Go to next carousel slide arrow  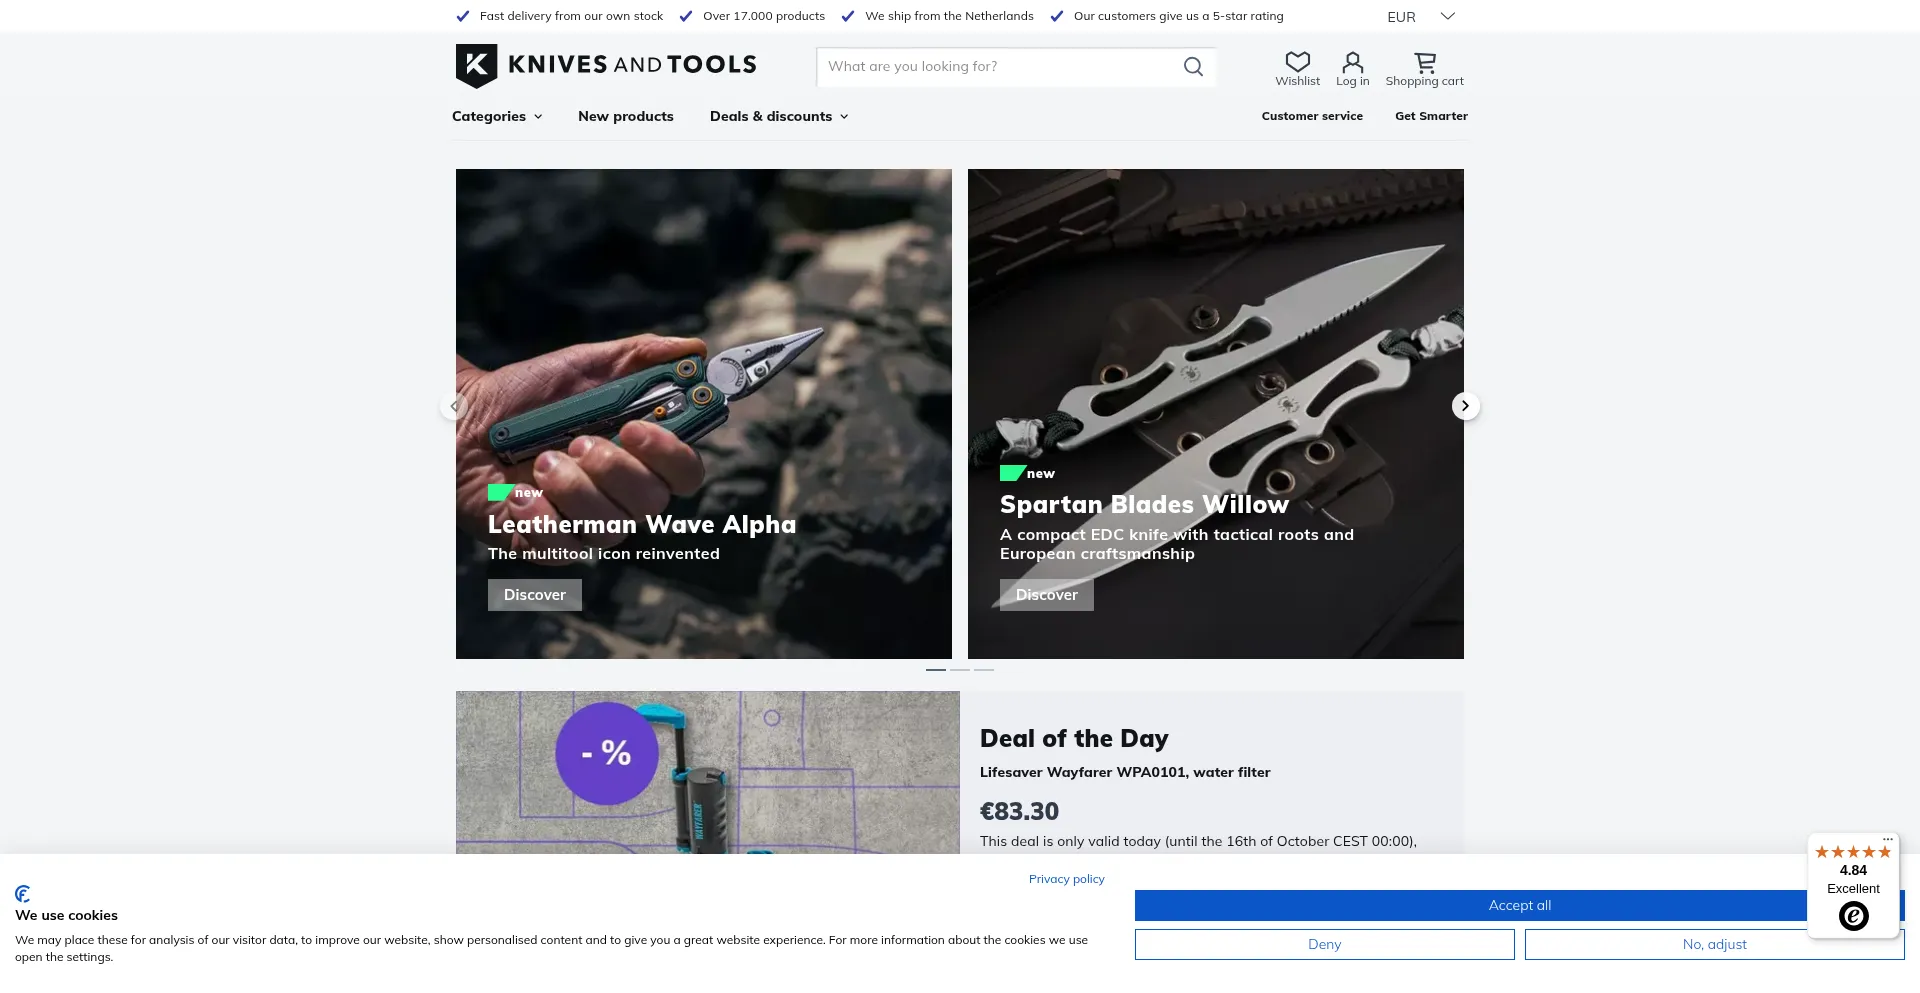(1465, 406)
